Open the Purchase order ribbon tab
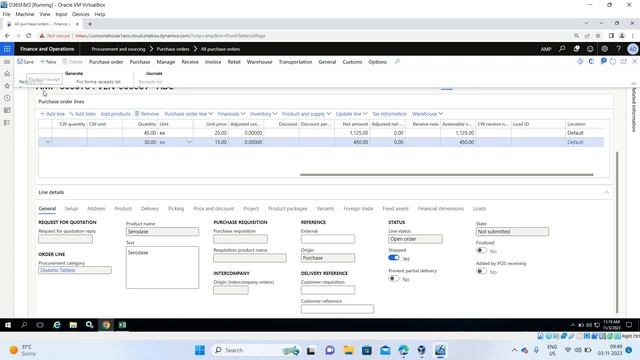Image resolution: width=640 pixels, height=360 pixels. [106, 62]
